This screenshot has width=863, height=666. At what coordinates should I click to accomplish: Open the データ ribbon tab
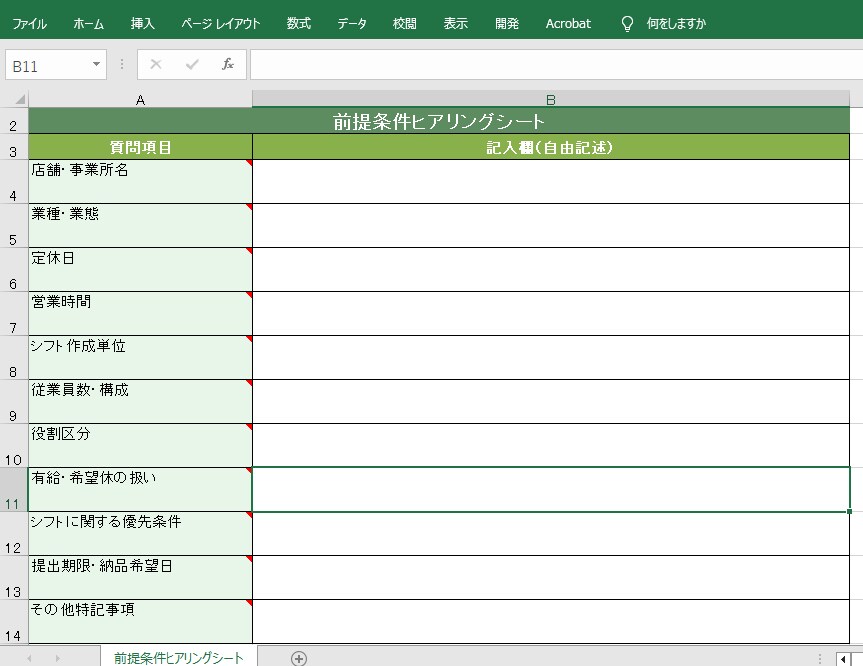click(352, 24)
